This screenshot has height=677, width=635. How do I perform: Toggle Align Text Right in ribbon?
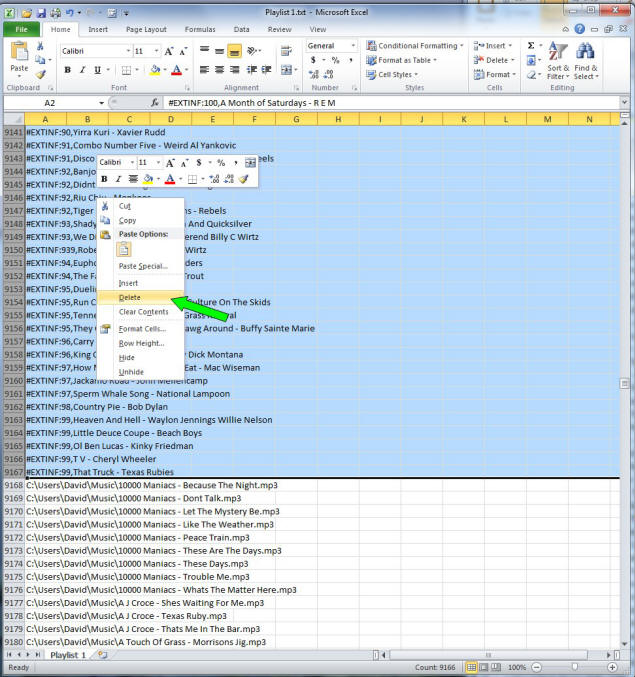point(234,70)
